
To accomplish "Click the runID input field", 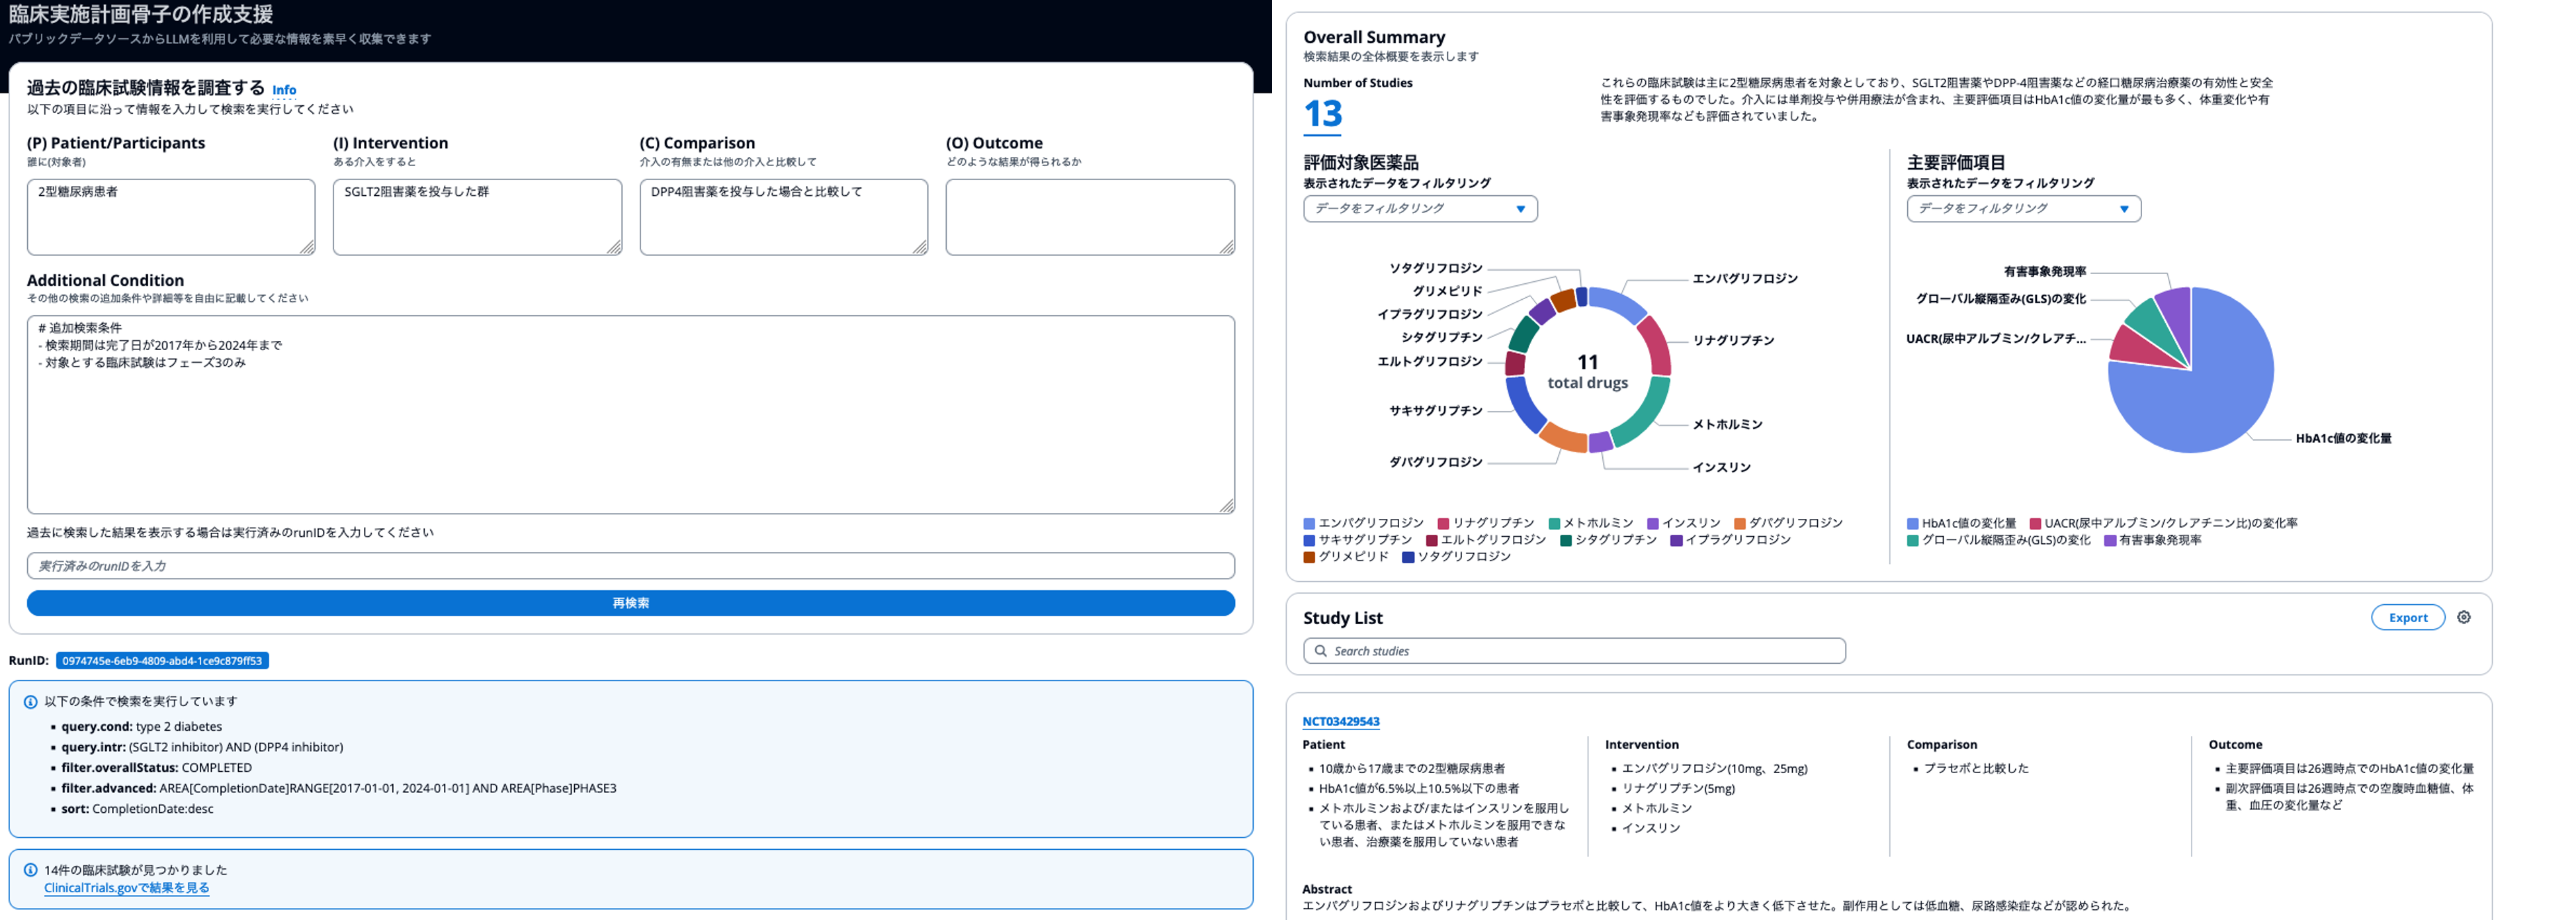I will [630, 566].
